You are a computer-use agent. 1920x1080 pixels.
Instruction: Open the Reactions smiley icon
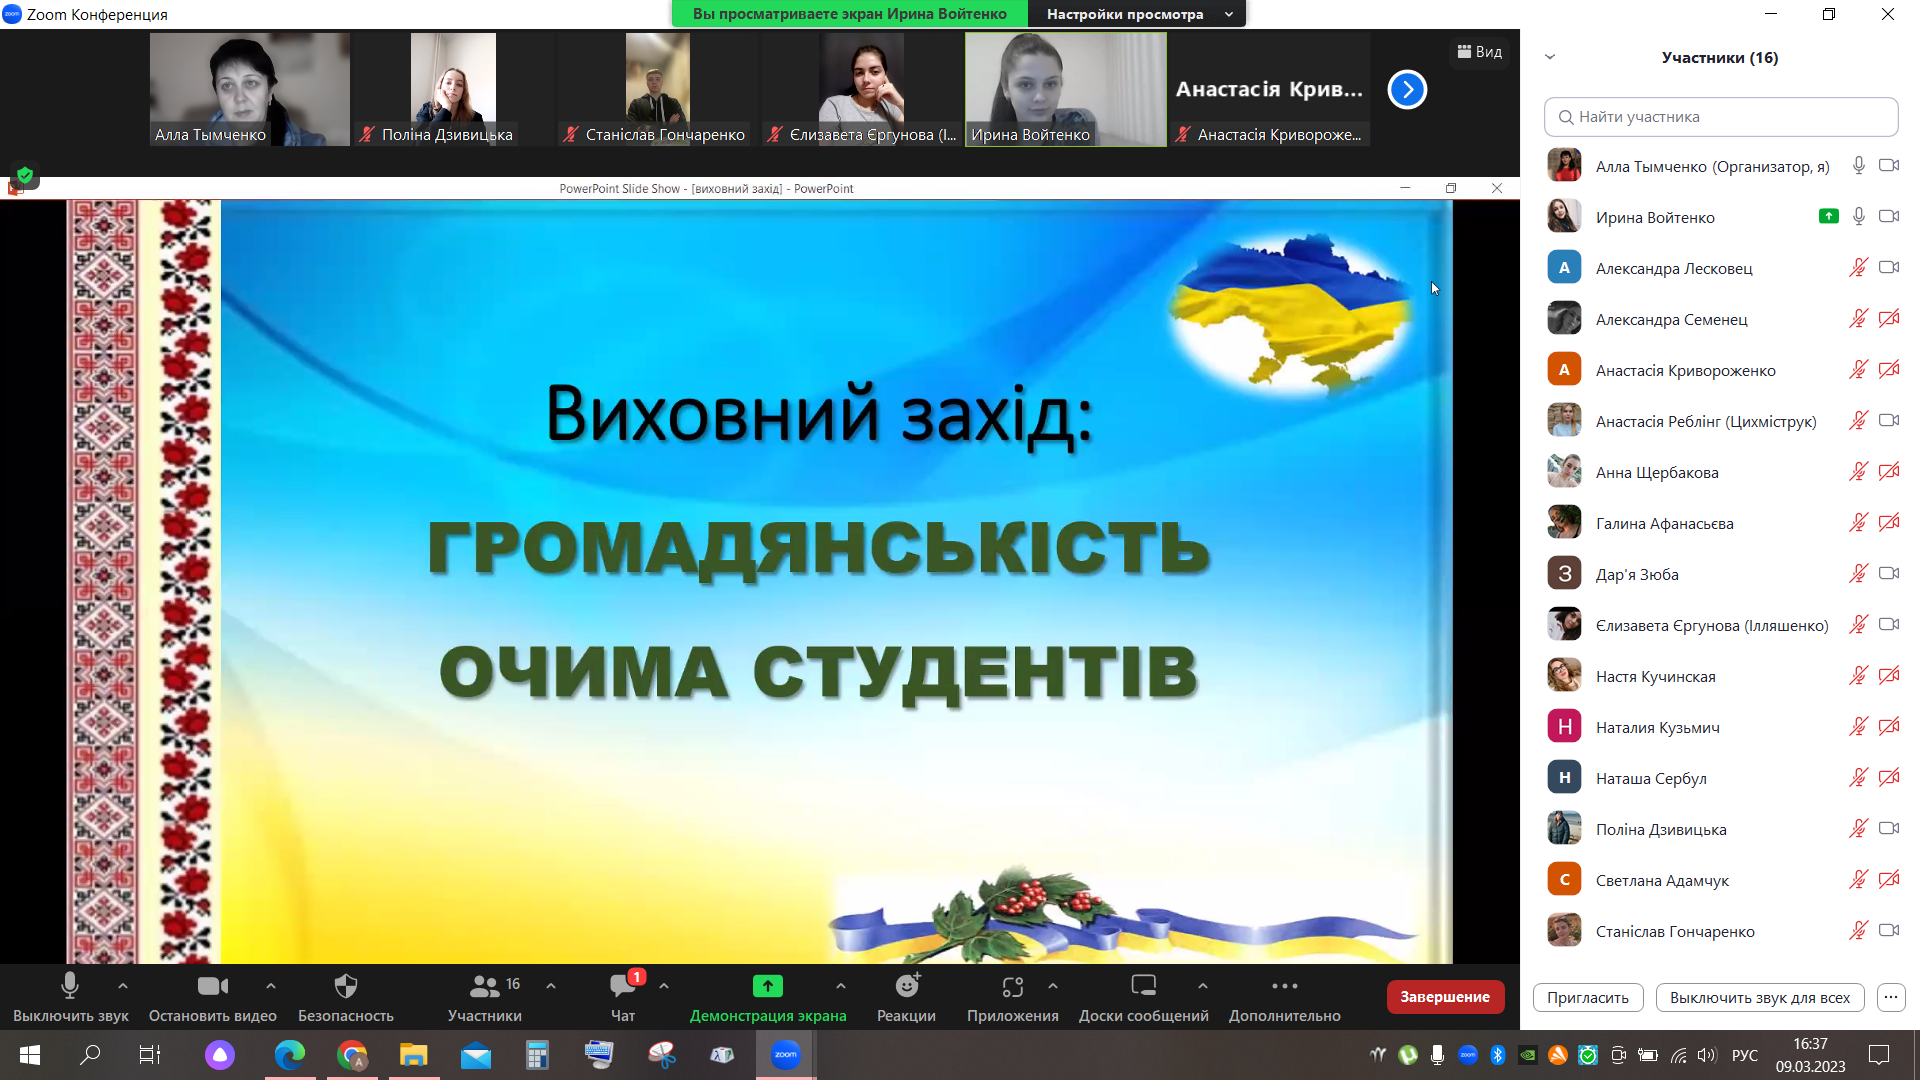(x=906, y=987)
